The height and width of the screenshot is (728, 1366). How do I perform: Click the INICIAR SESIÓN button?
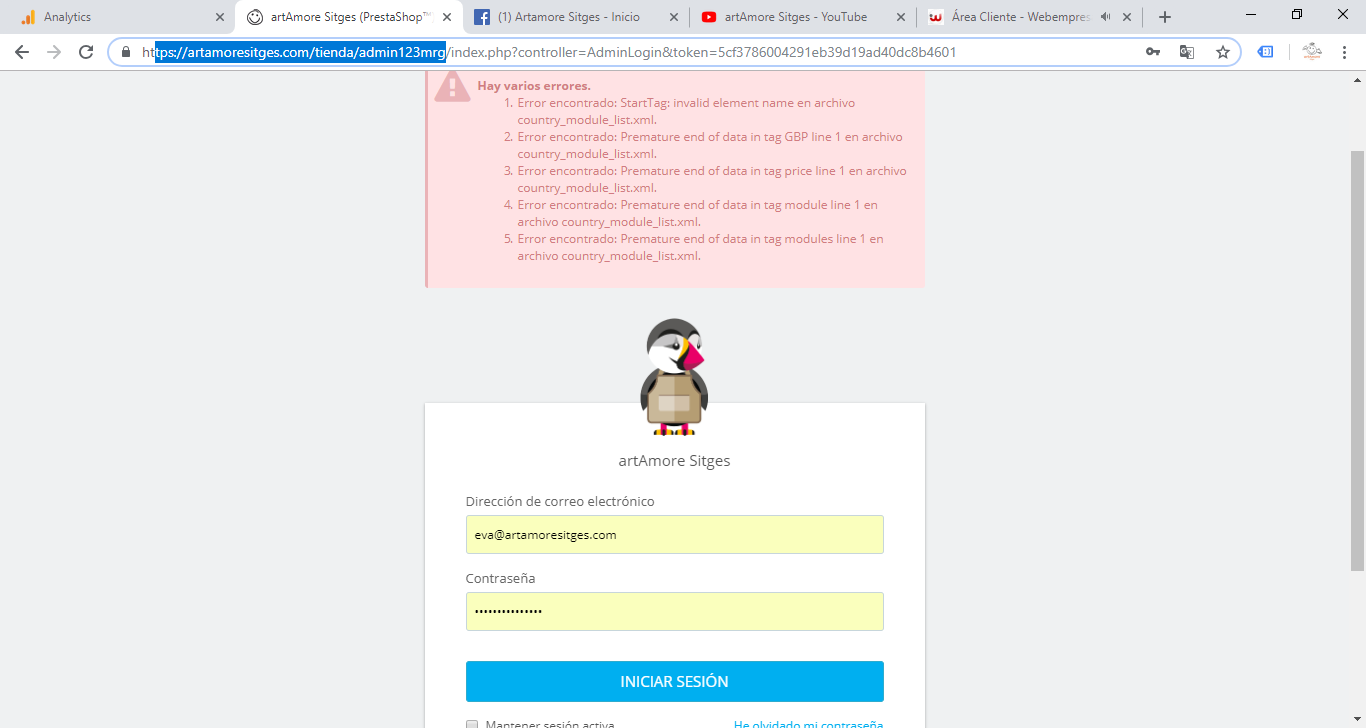point(675,681)
